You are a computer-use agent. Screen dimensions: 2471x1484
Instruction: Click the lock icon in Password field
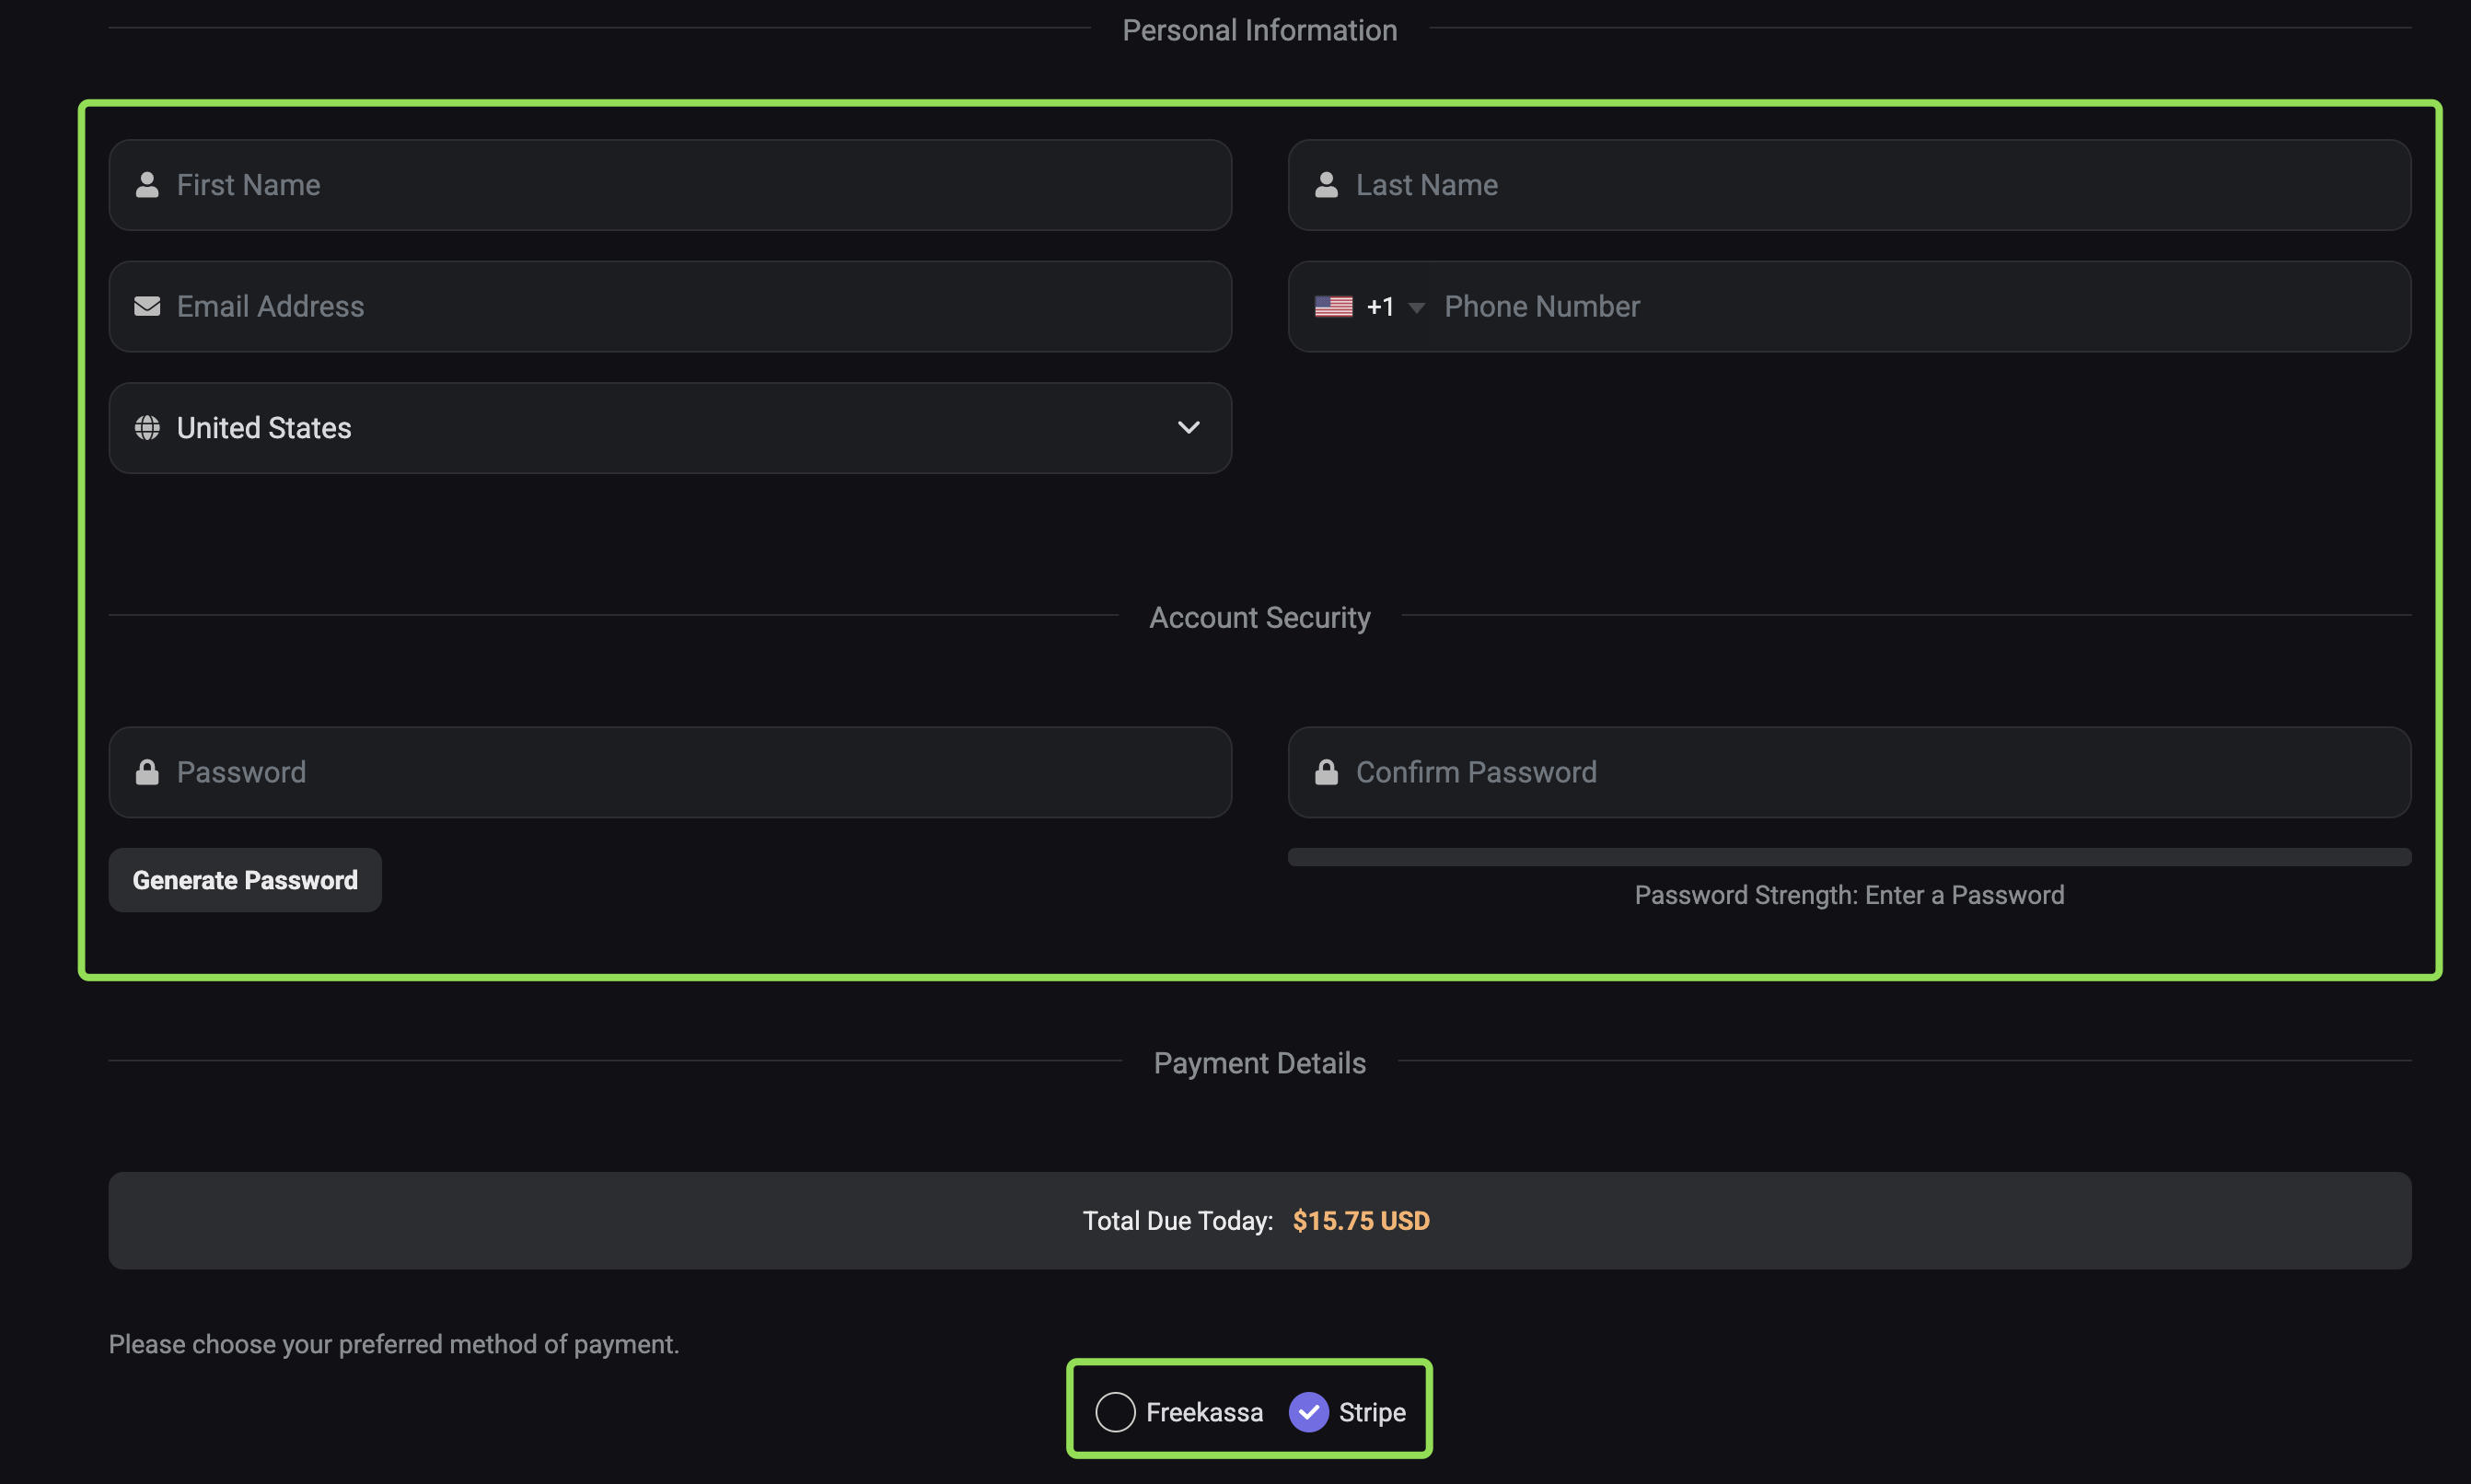pos(147,772)
